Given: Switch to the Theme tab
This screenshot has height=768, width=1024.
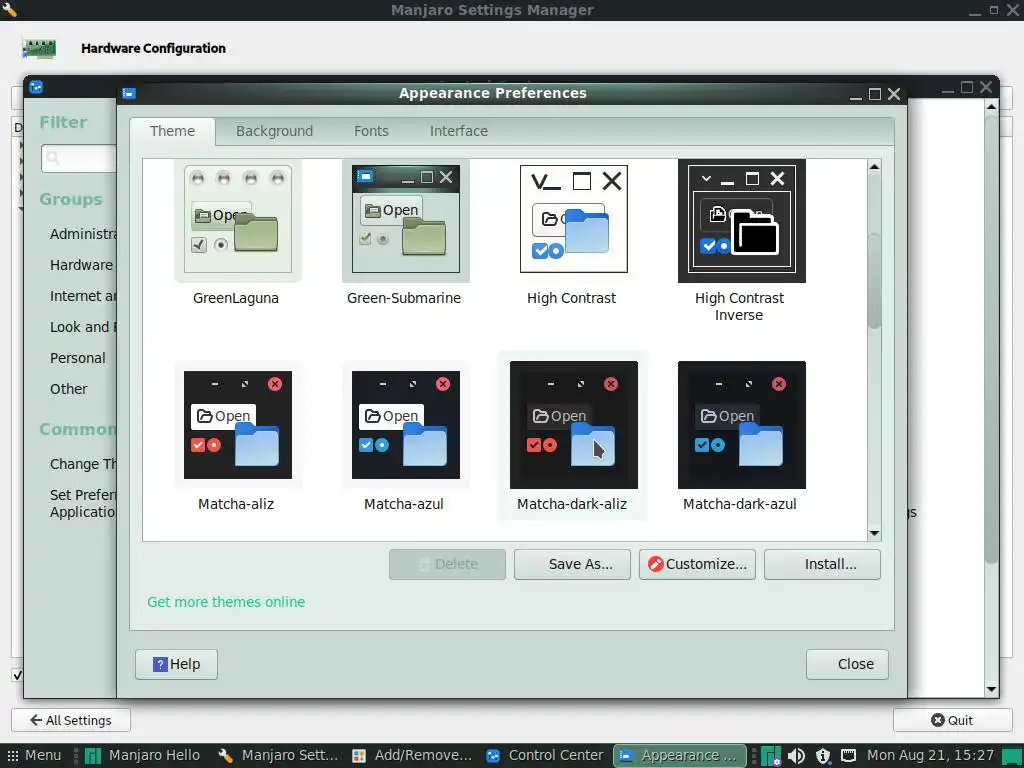Looking at the screenshot, I should click(x=172, y=131).
